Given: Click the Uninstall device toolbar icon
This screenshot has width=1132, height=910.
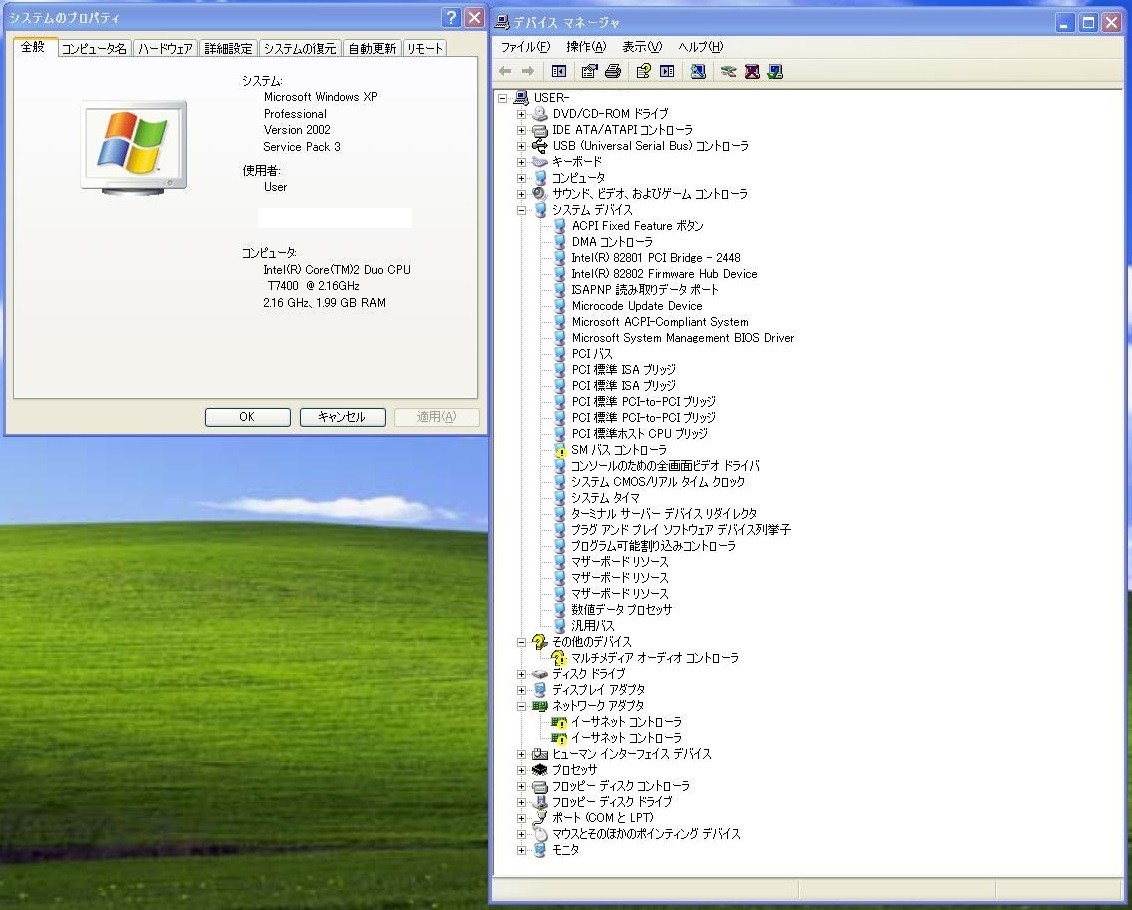Looking at the screenshot, I should pos(752,71).
